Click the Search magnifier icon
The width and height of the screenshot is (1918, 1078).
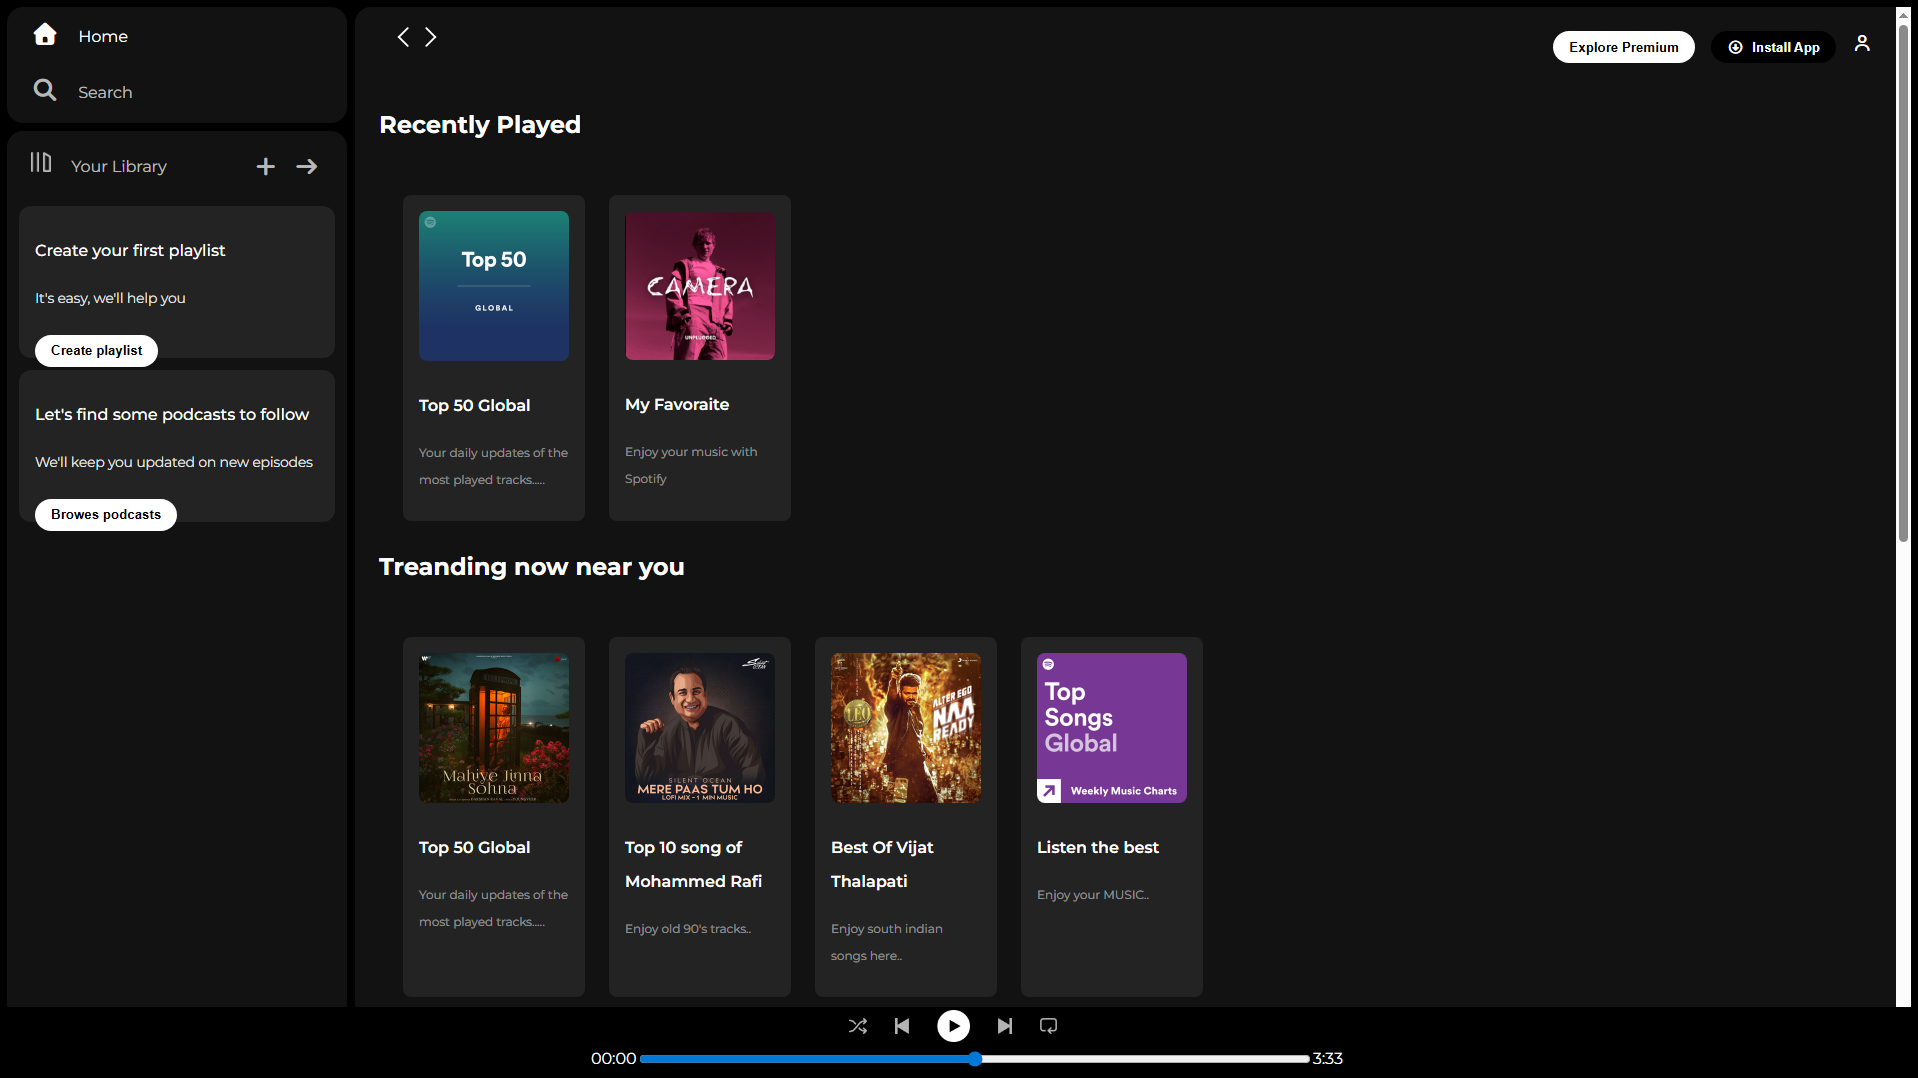coord(45,90)
